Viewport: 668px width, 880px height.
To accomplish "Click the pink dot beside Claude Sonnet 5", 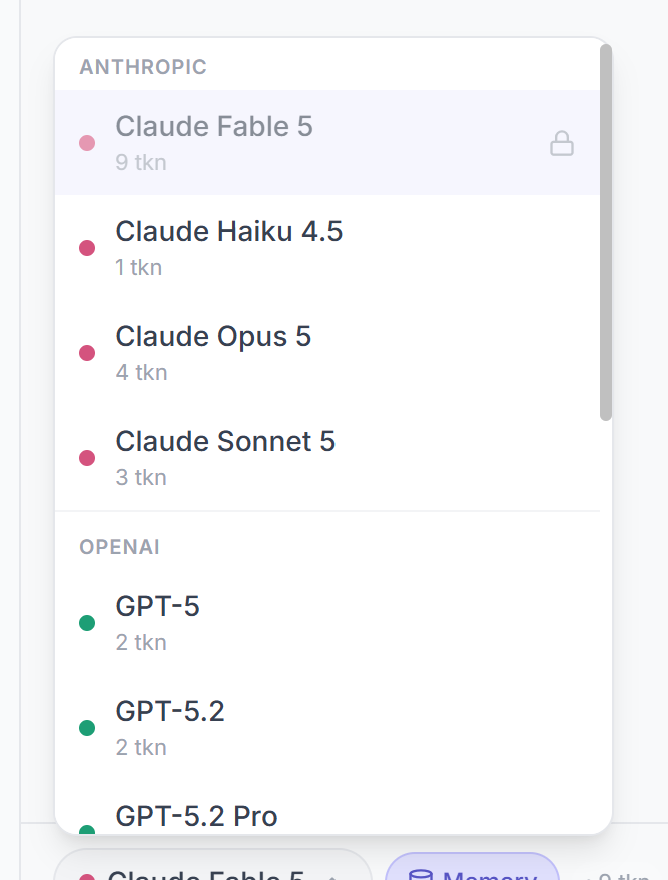I will (87, 457).
